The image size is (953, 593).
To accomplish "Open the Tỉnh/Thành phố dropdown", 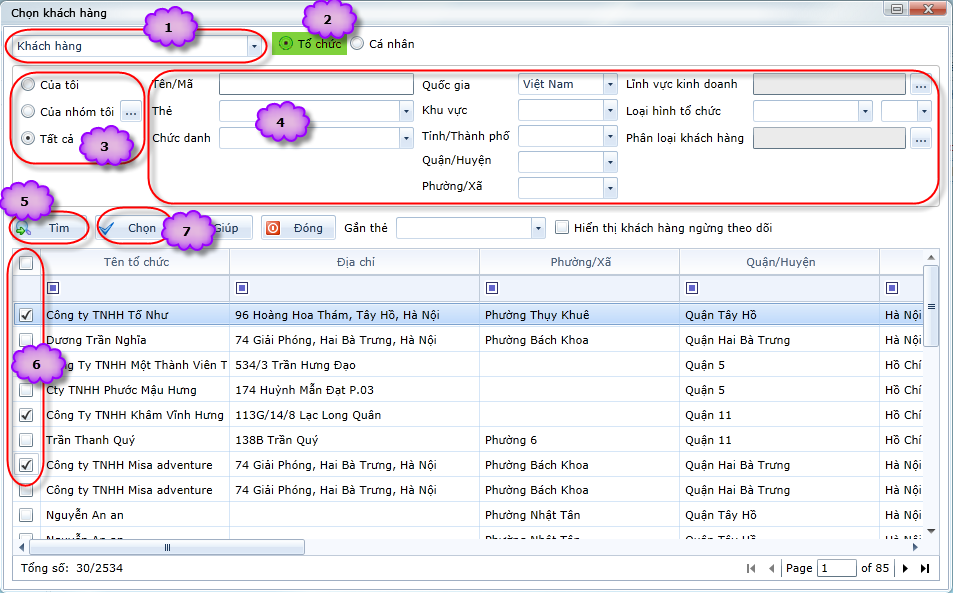I will [x=610, y=137].
